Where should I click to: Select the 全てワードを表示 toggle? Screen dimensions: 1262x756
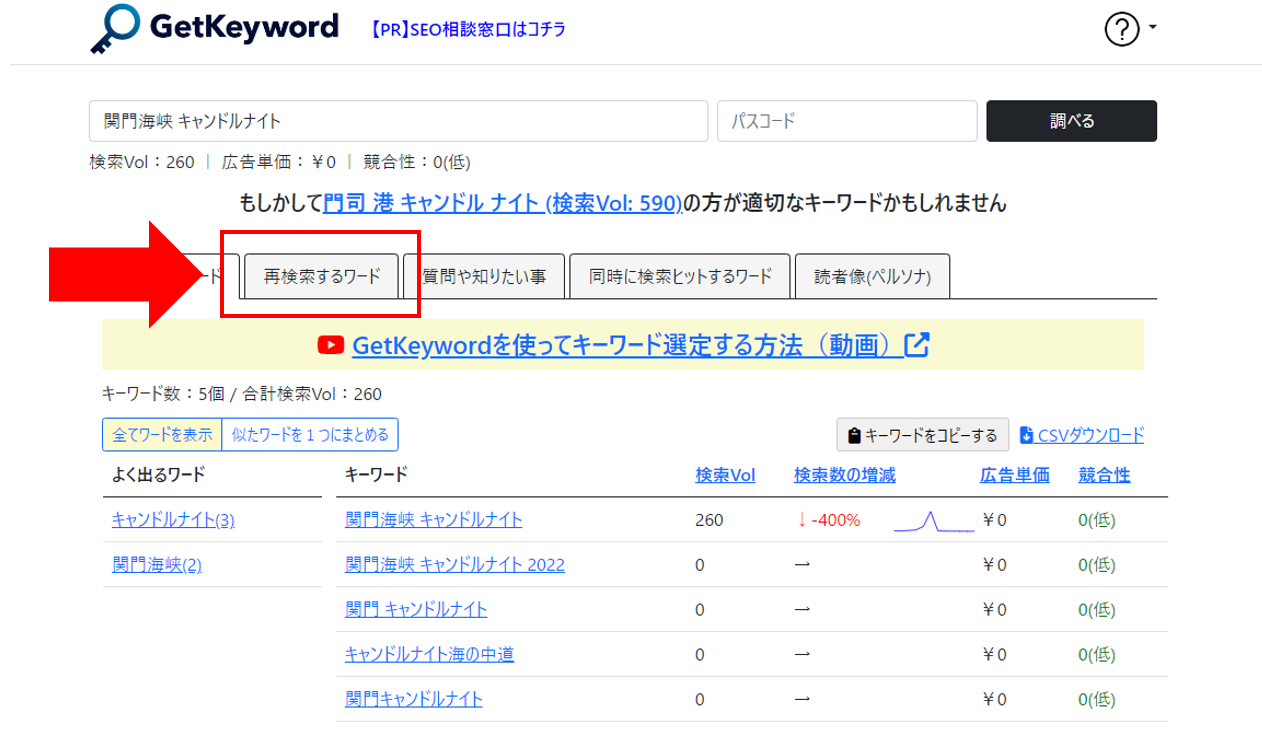point(162,435)
